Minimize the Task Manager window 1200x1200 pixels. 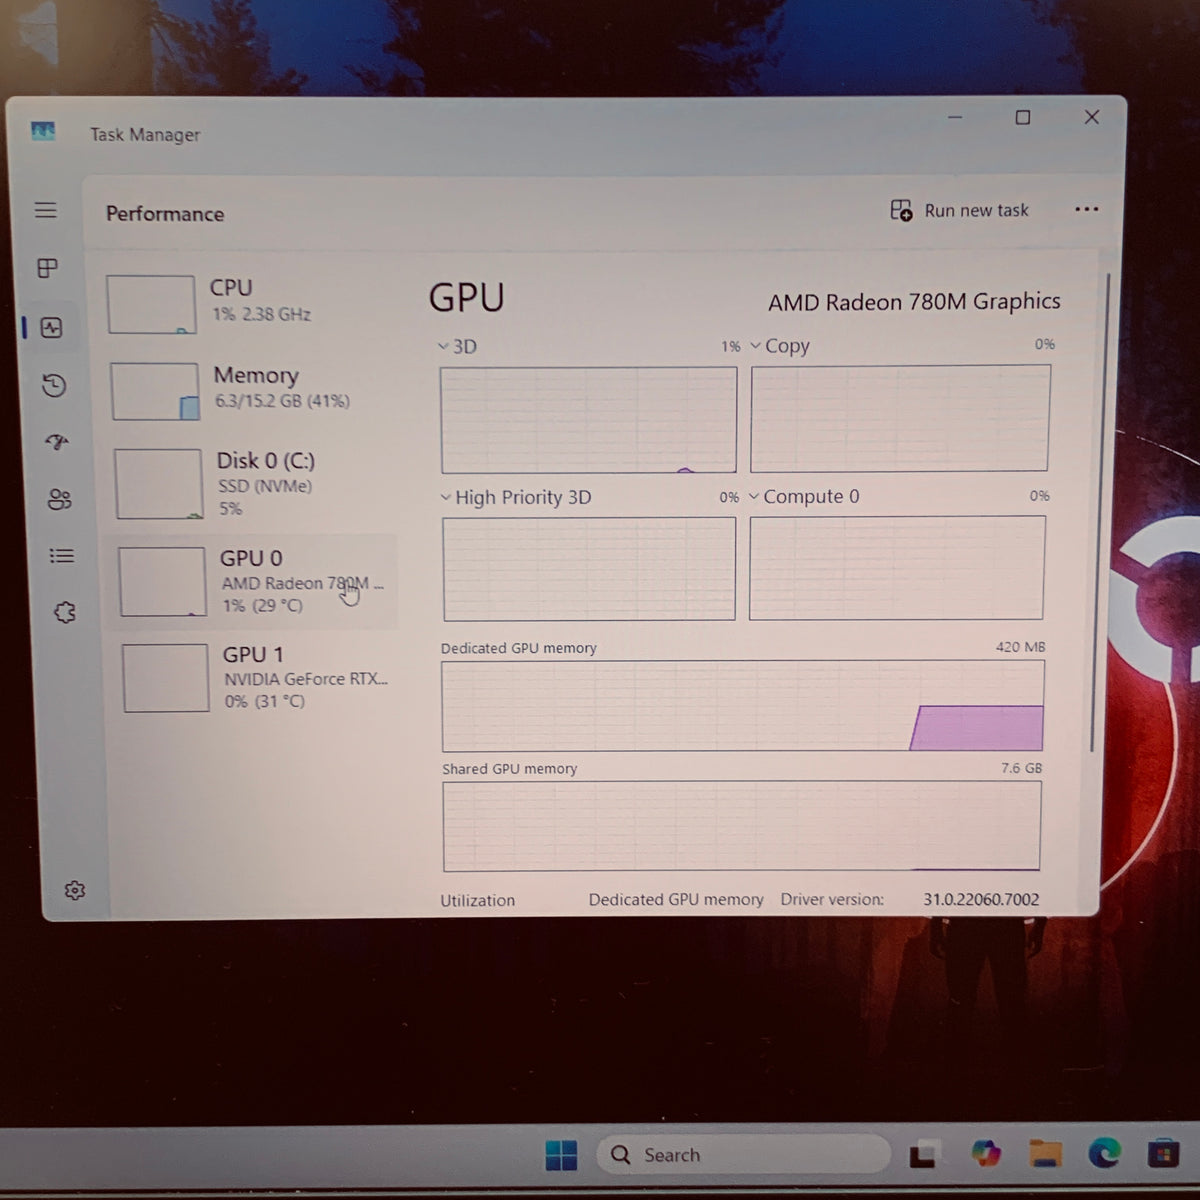[955, 118]
